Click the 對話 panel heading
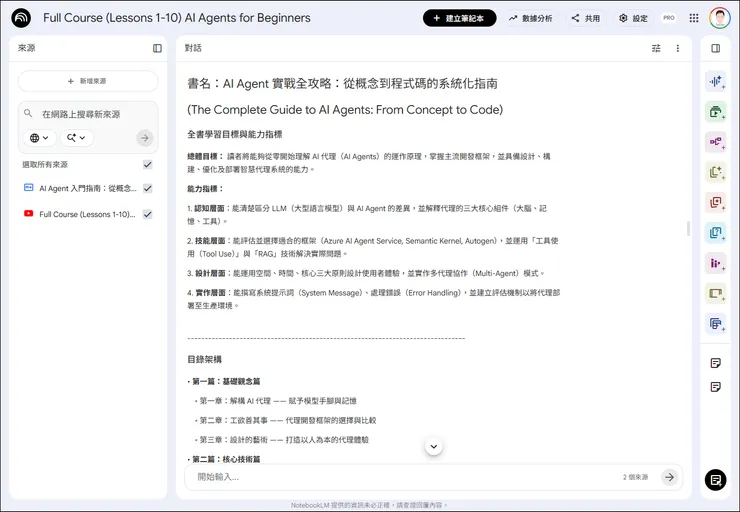The height and width of the screenshot is (512, 740). pyautogui.click(x=193, y=48)
